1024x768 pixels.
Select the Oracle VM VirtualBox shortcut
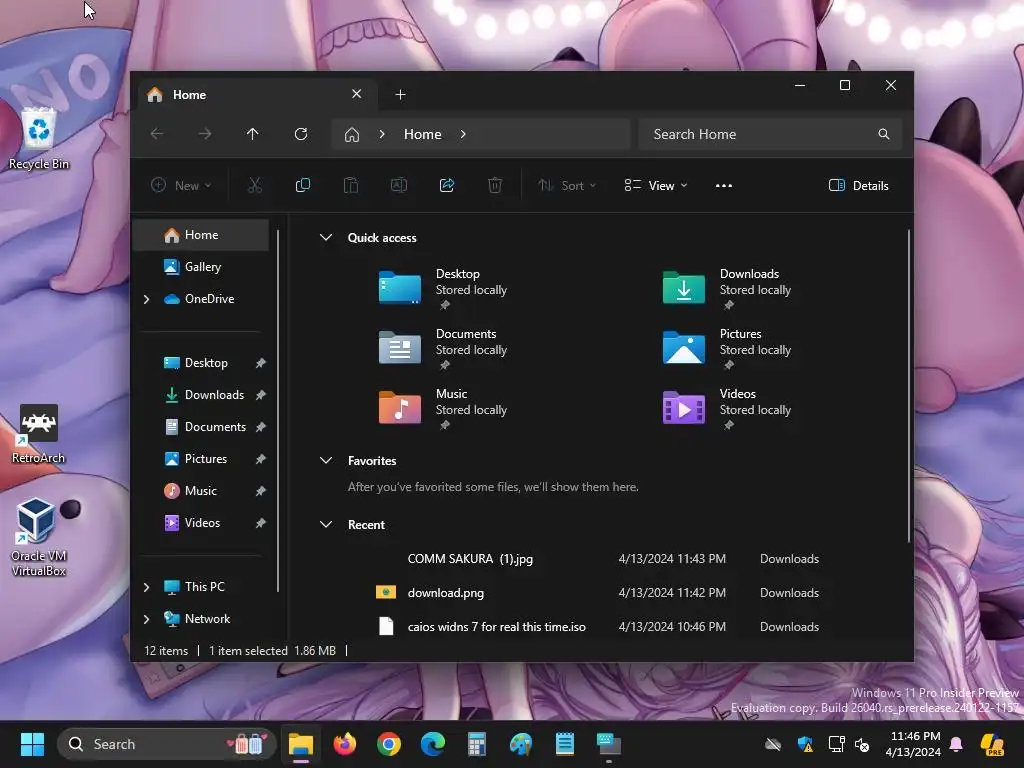coord(39,537)
